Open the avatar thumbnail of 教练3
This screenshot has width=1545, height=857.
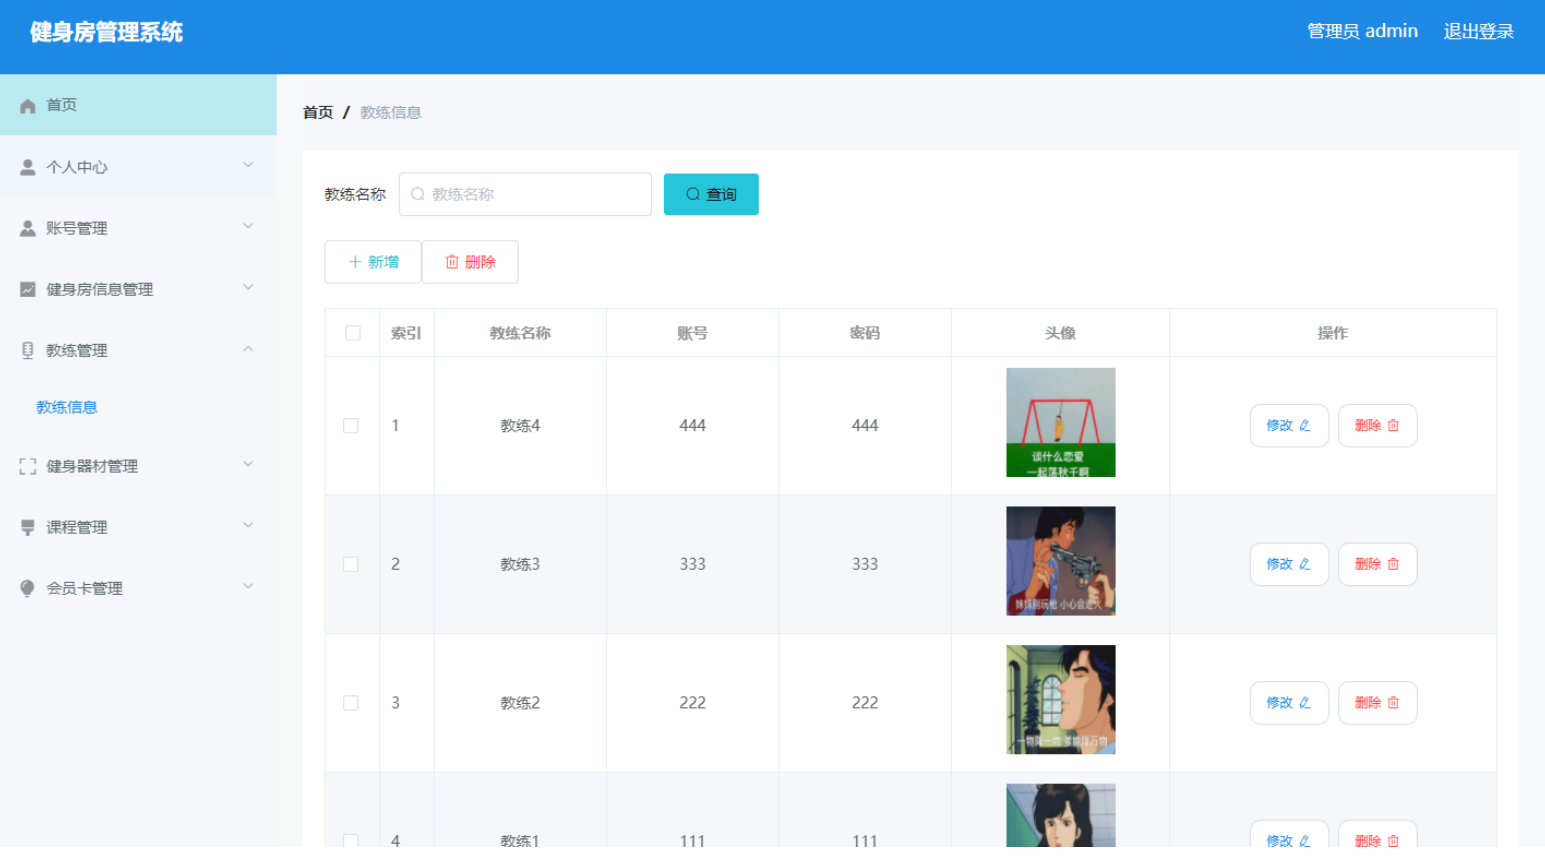[x=1061, y=561]
